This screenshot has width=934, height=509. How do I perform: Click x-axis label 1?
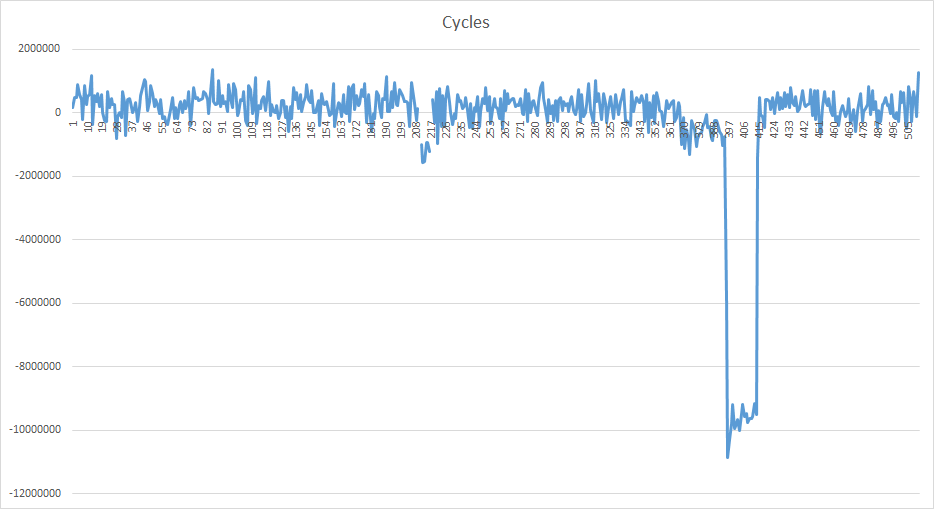[73, 123]
